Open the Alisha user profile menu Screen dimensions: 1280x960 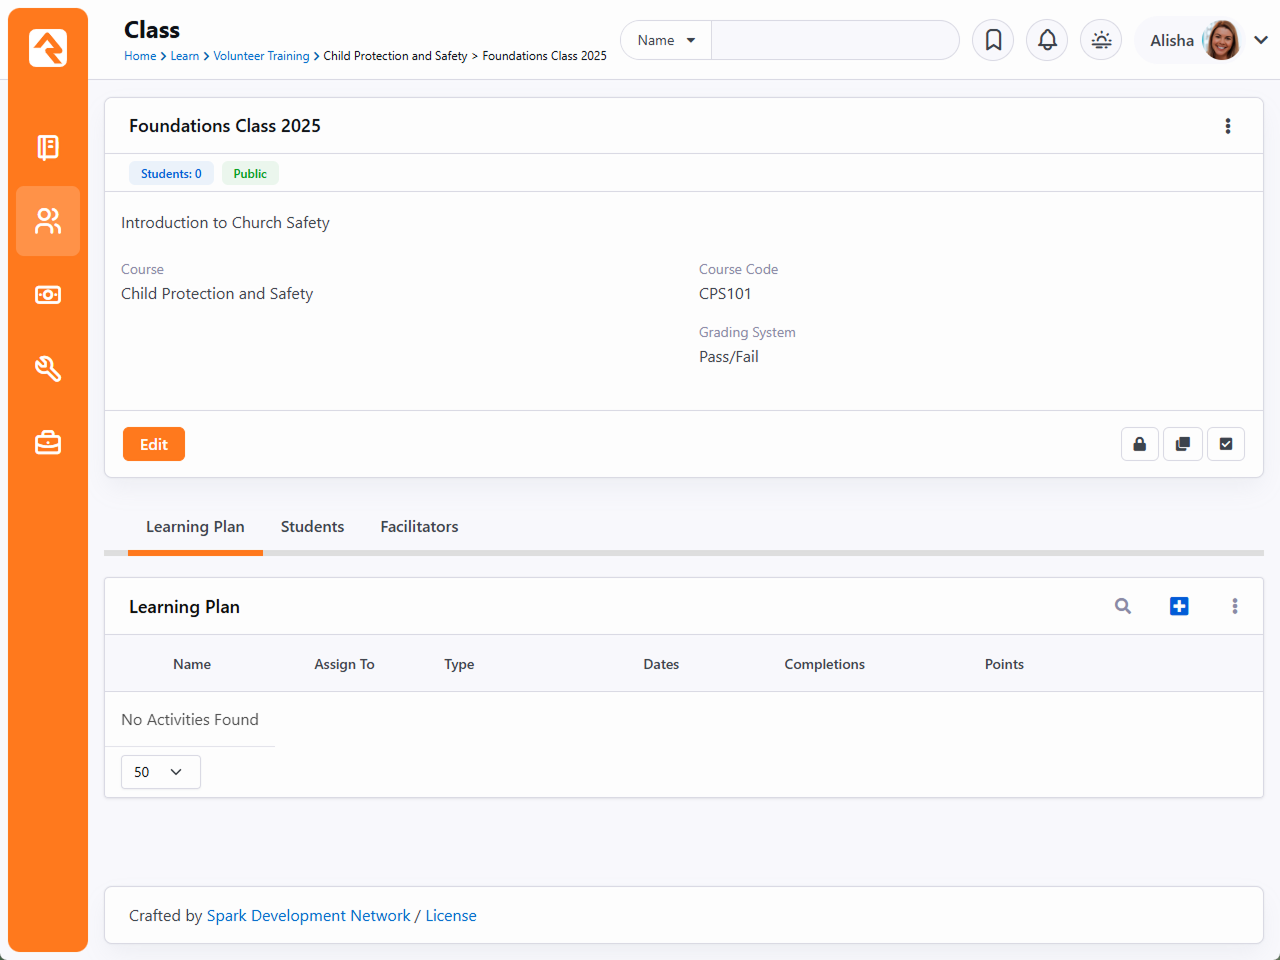(1207, 40)
